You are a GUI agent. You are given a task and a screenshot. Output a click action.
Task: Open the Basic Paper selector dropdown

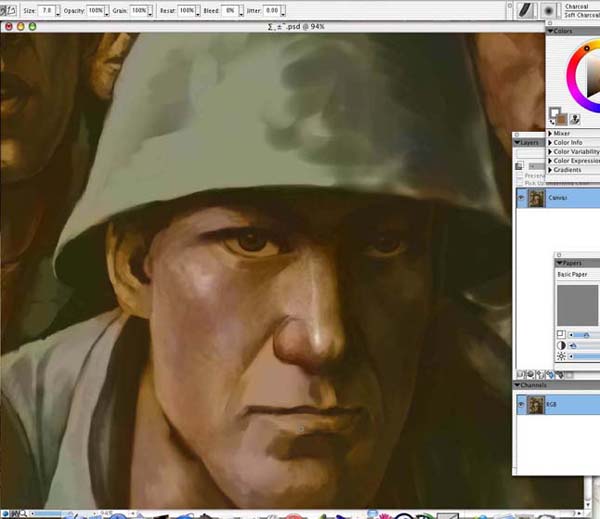(578, 274)
